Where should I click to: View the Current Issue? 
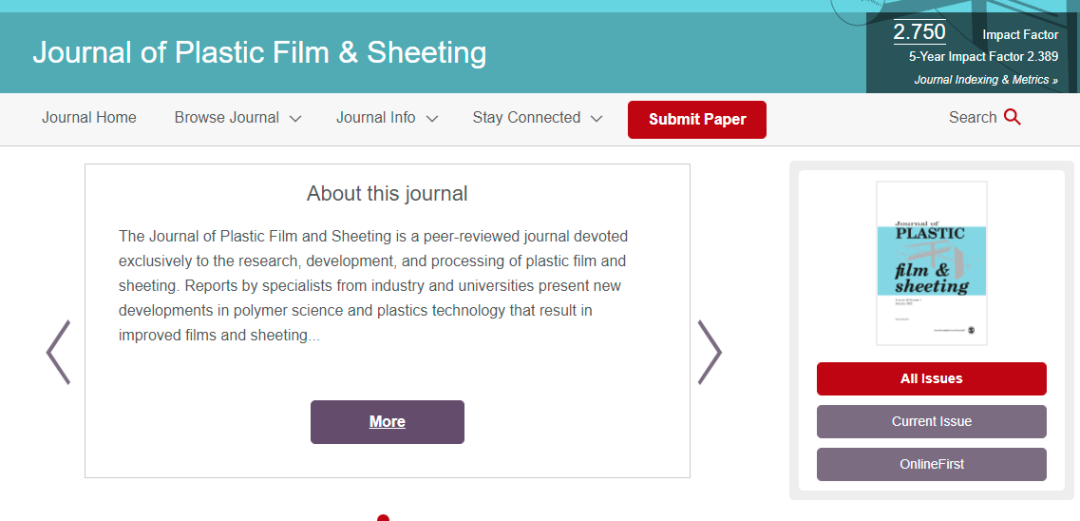pyautogui.click(x=931, y=422)
